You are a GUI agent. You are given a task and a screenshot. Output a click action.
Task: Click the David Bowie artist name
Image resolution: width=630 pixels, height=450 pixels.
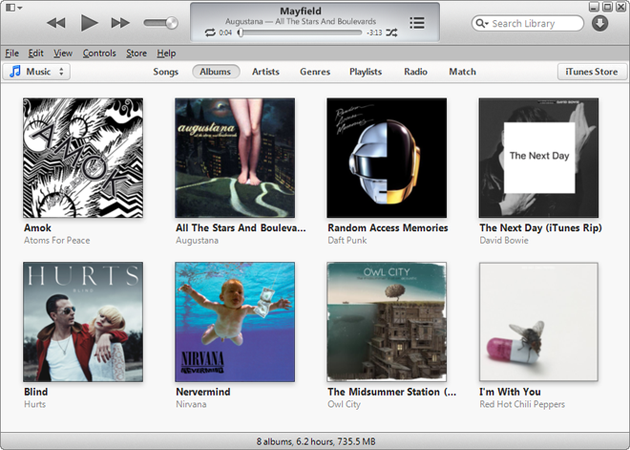click(504, 240)
